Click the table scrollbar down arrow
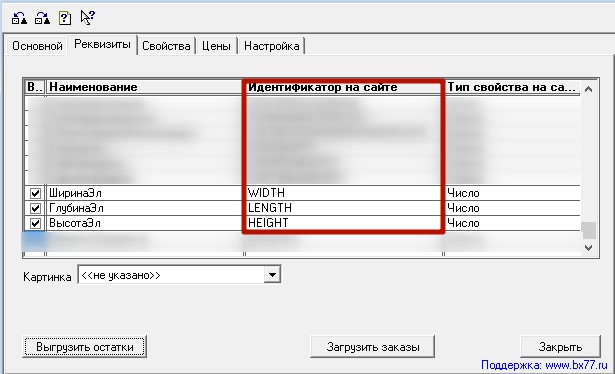Screen dimensions: 615x374 588,248
